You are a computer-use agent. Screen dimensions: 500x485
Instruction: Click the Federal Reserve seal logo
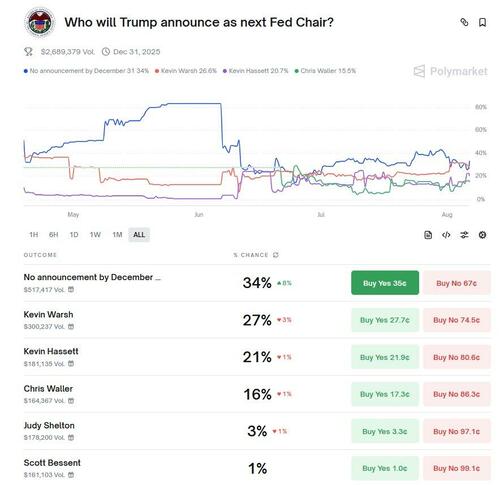pyautogui.click(x=40, y=22)
